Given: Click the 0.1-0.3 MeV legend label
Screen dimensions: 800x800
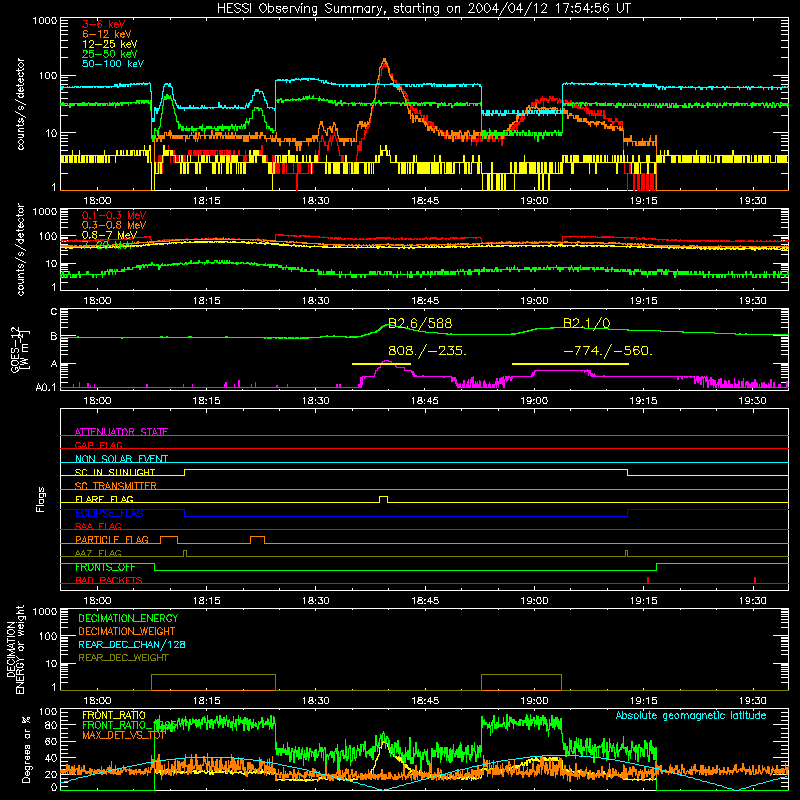Looking at the screenshot, I should 114,215.
